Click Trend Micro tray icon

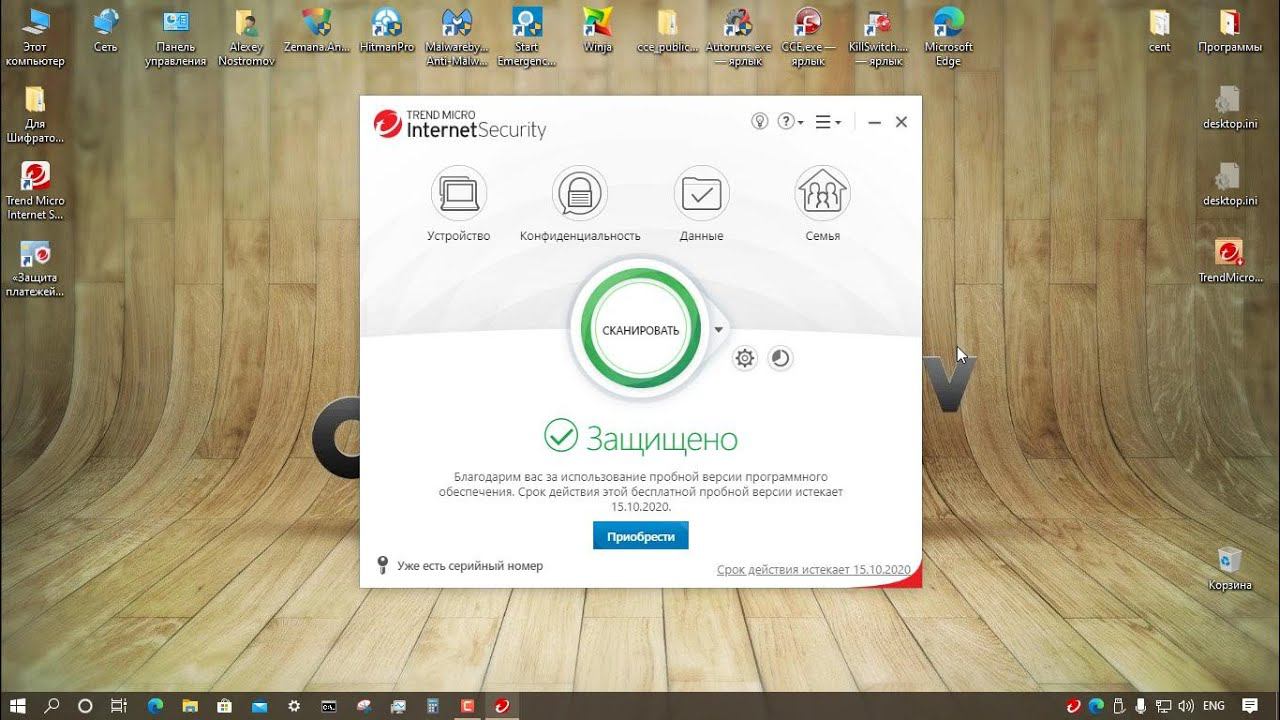pos(1073,706)
